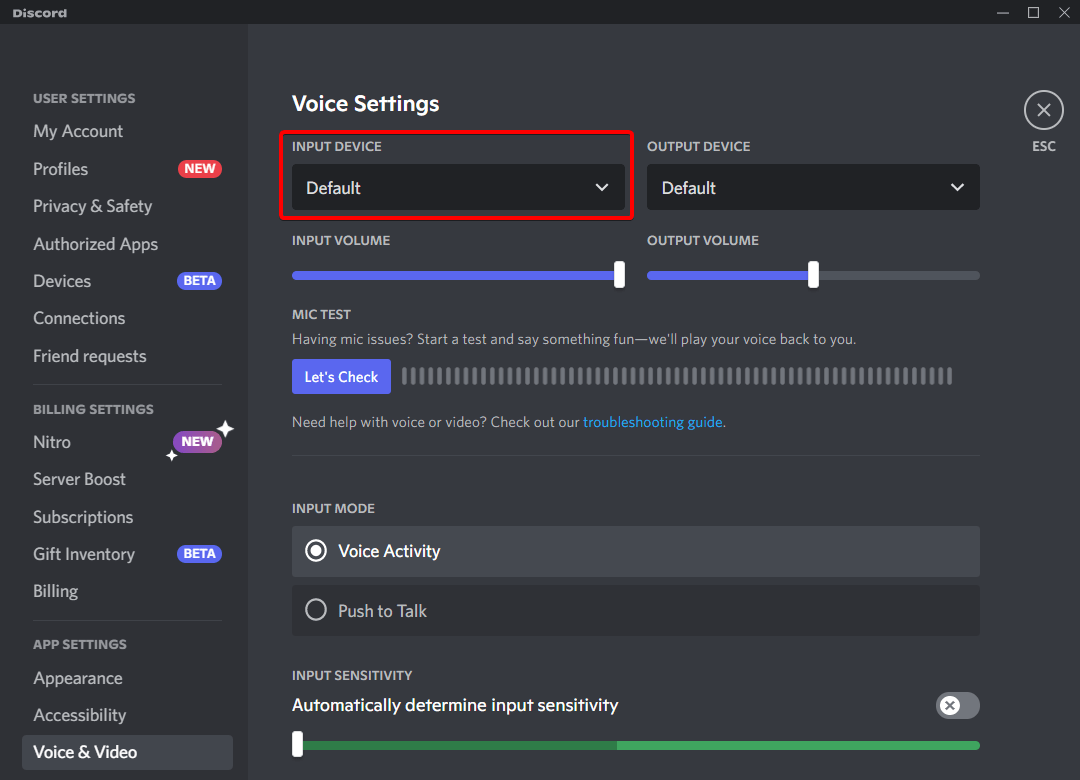Open the Input Device dropdown
This screenshot has width=1080, height=780.
tap(455, 187)
